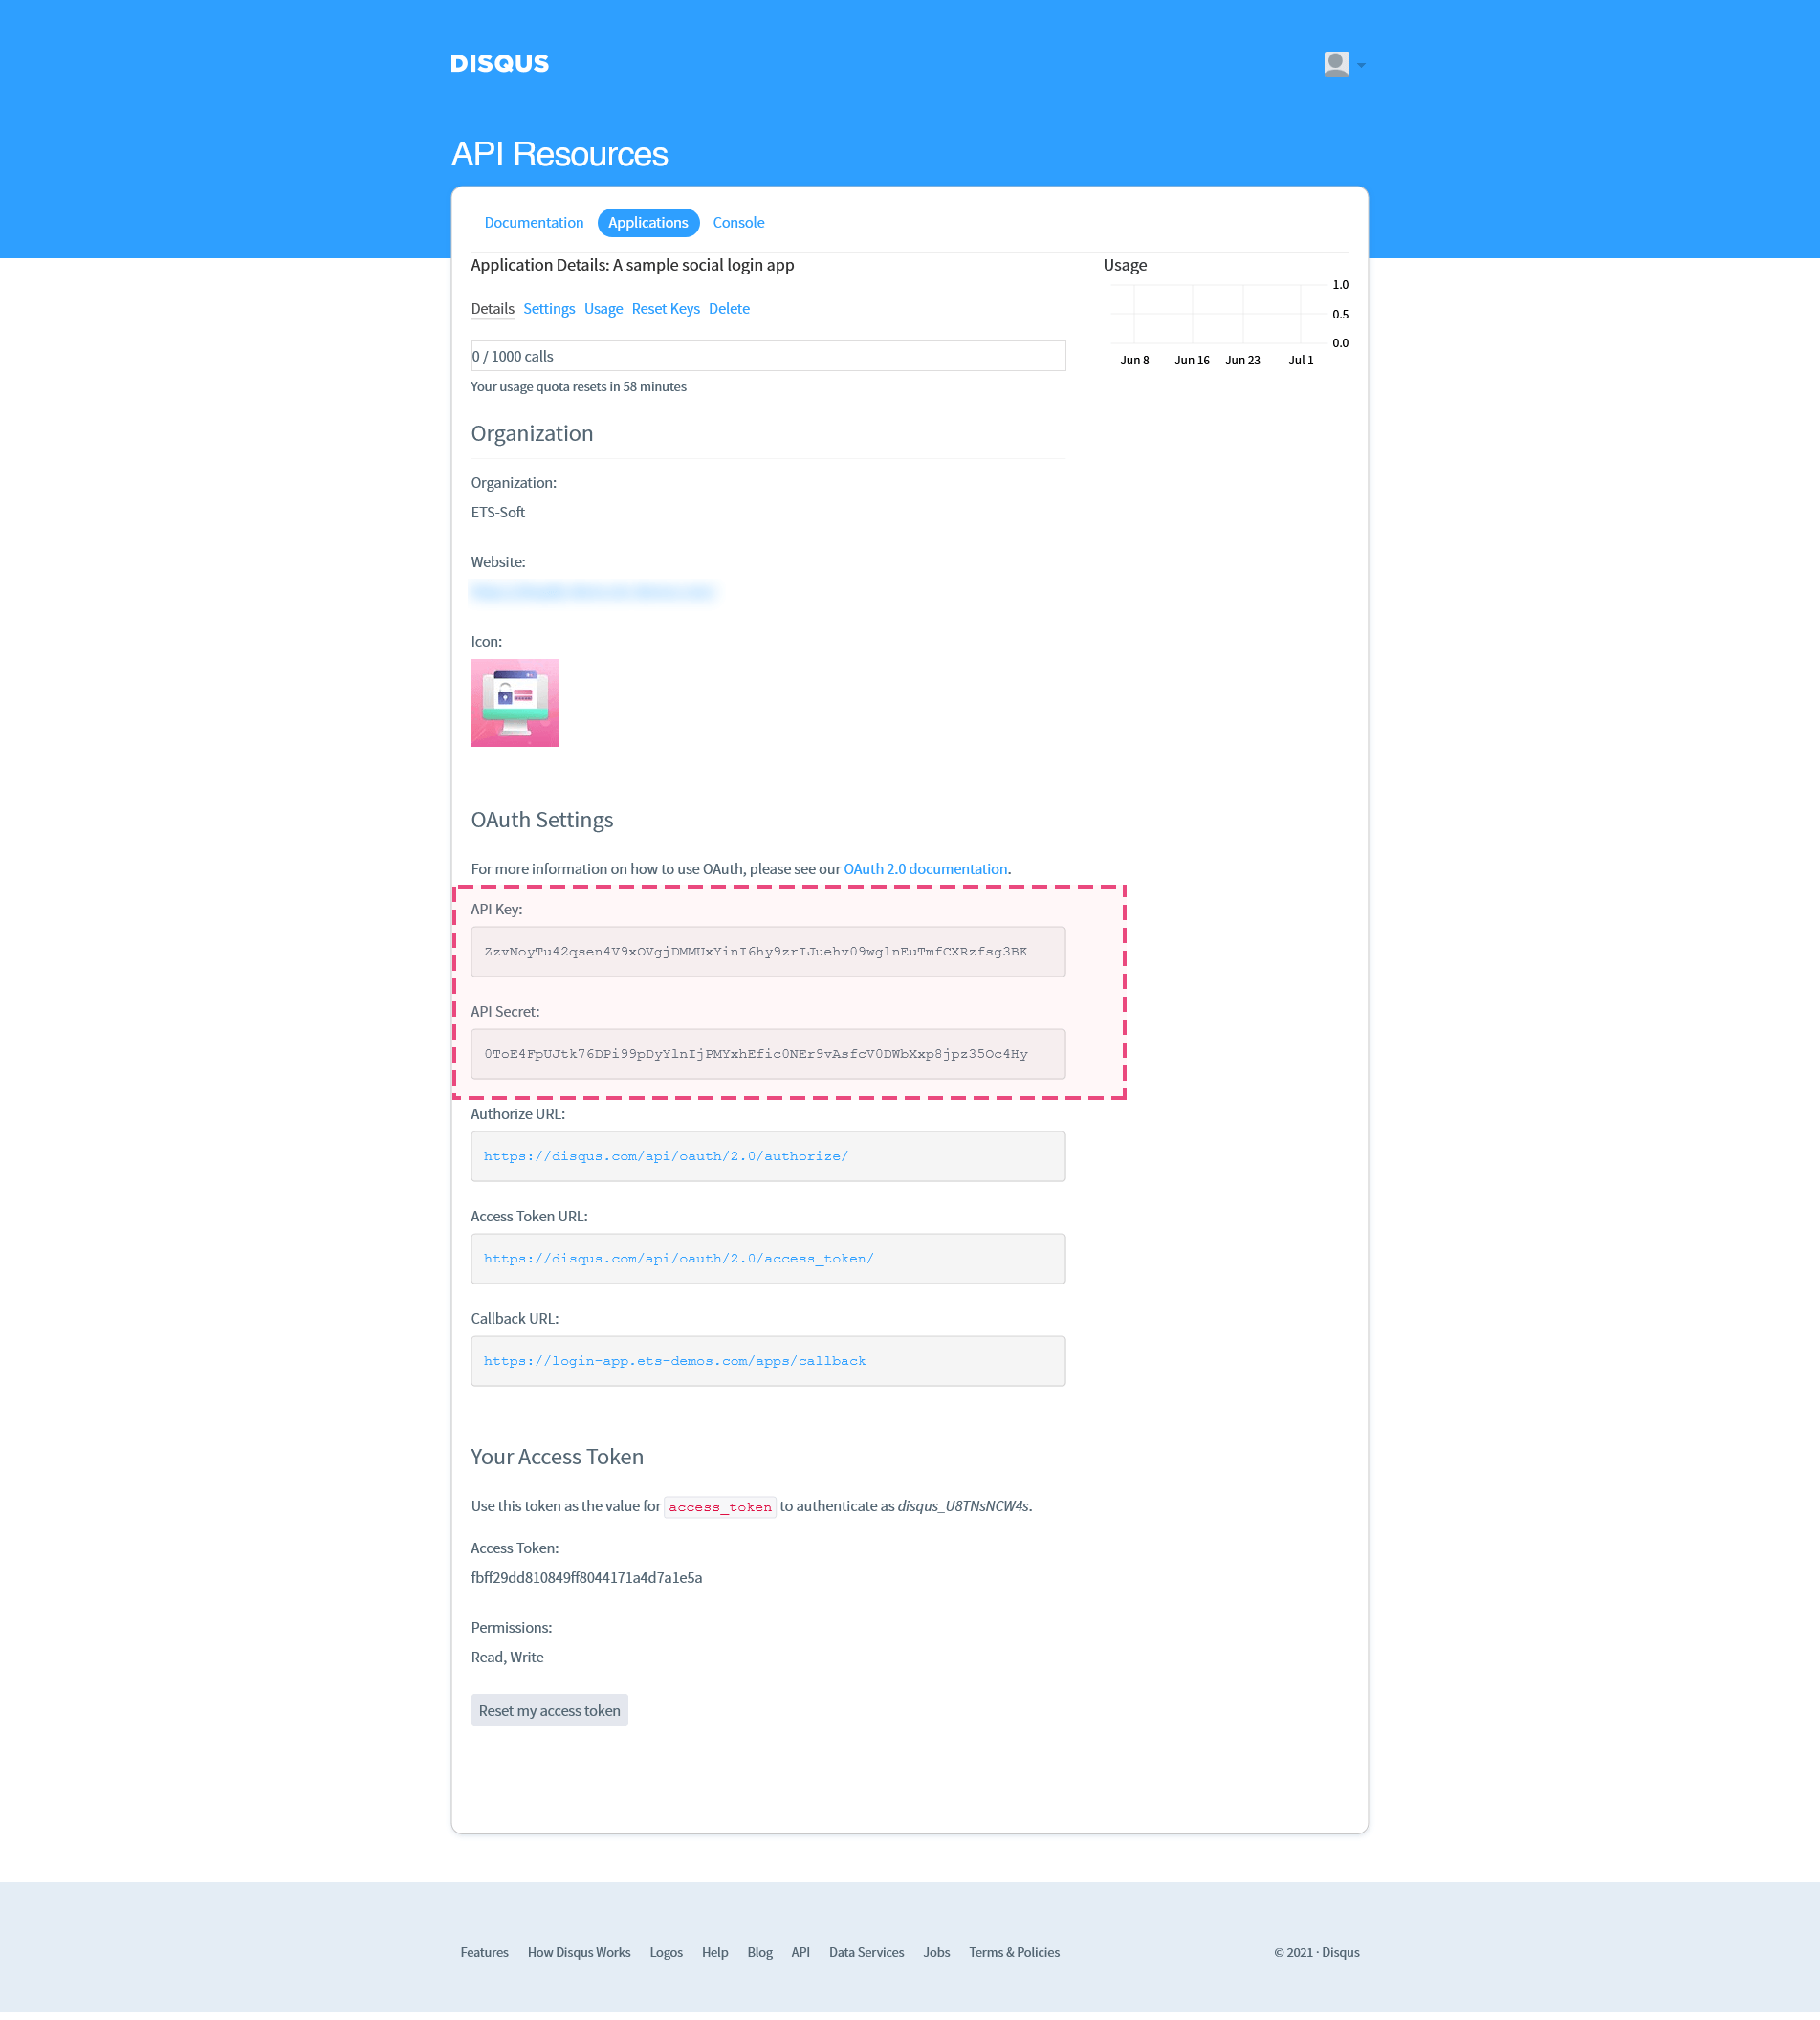Open the application Settings sub-tab
Screen dimensions: 1820x2020
tap(549, 308)
